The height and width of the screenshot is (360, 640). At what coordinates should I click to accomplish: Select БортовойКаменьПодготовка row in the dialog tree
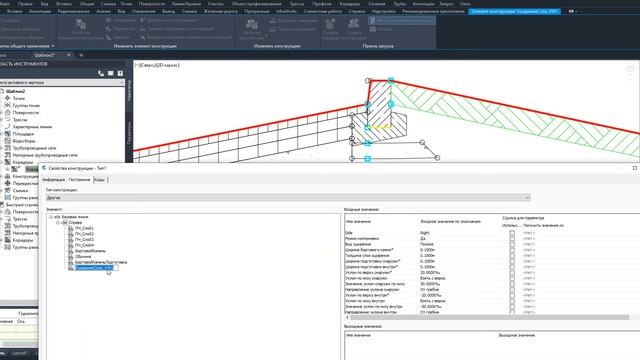pos(101,262)
